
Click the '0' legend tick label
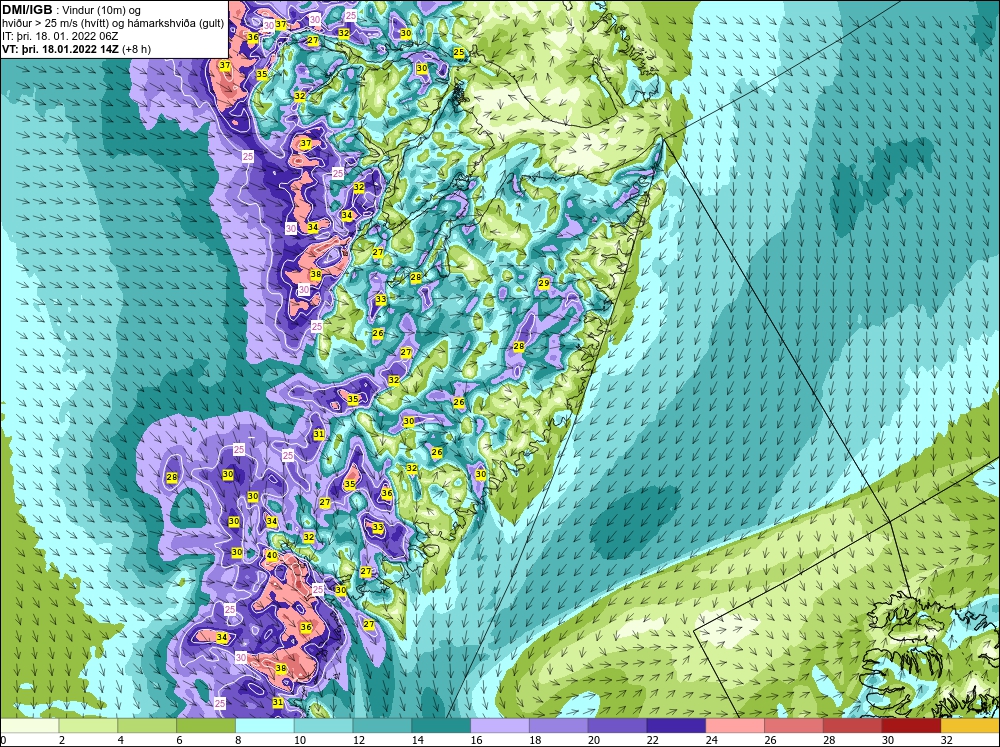[x=3, y=740]
